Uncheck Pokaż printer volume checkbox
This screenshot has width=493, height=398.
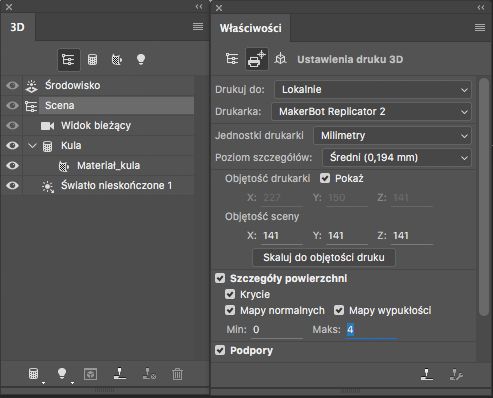point(325,178)
